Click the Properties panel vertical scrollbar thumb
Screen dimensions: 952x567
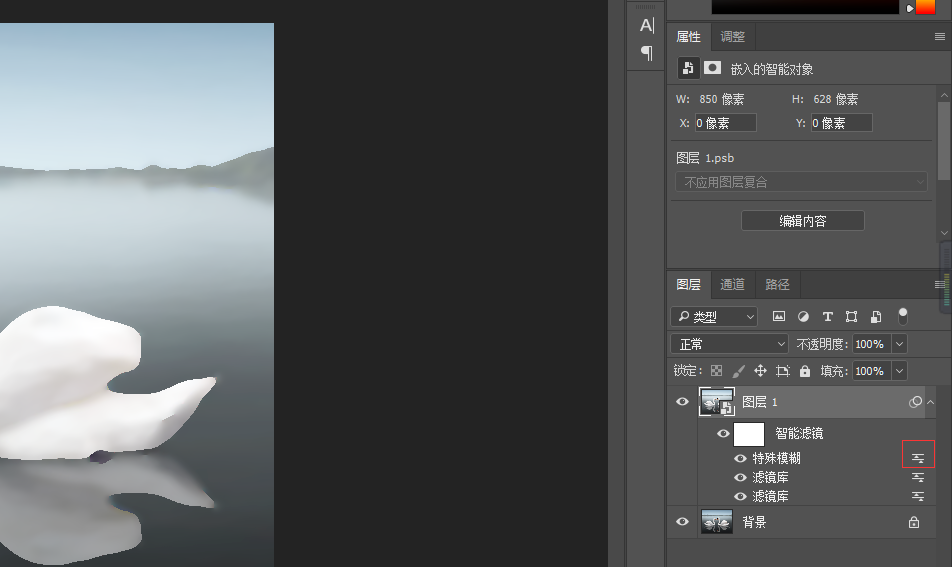tap(944, 141)
